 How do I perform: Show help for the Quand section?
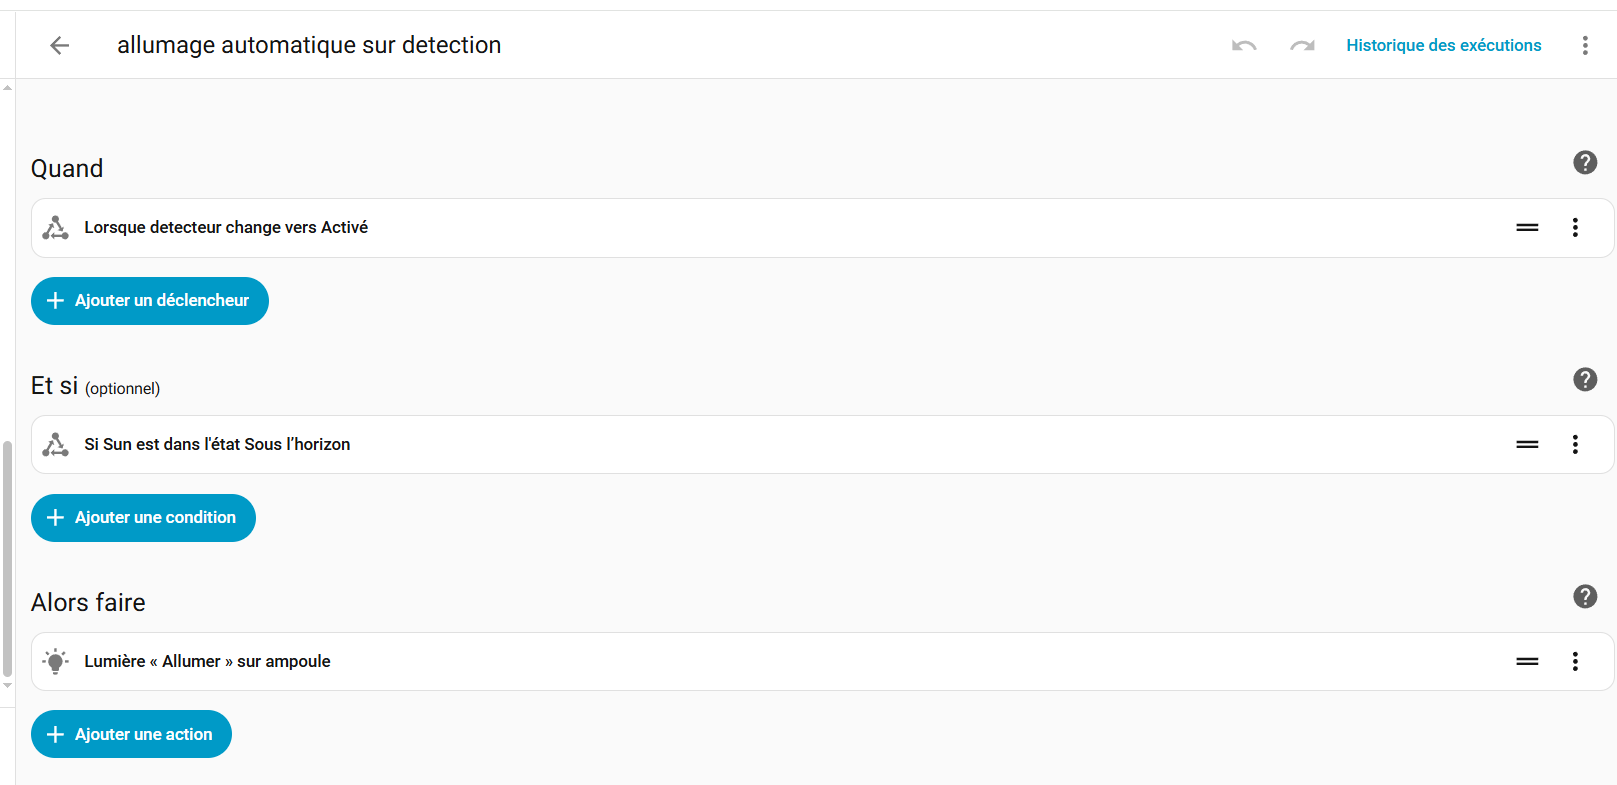(1585, 163)
